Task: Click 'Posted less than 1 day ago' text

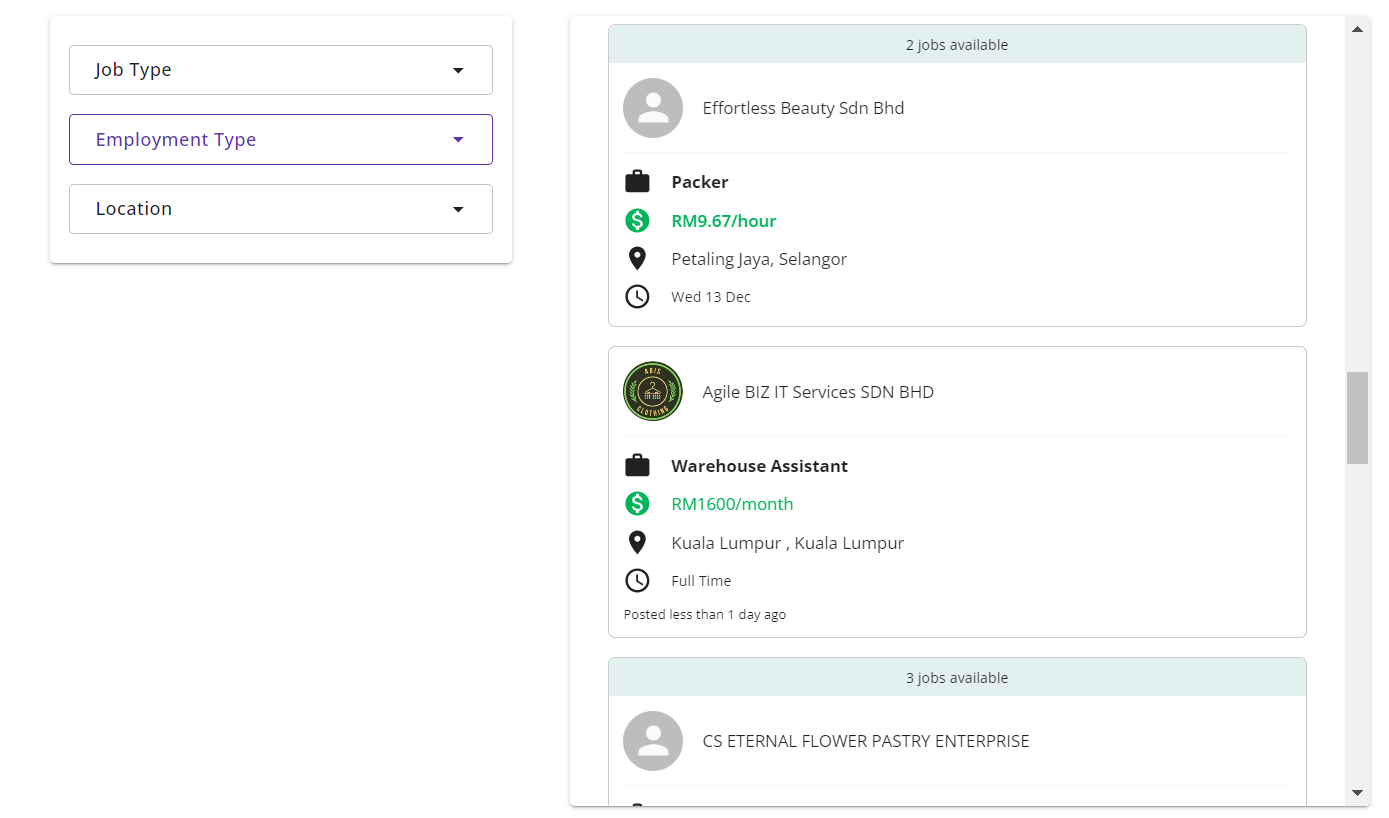Action: [x=705, y=614]
